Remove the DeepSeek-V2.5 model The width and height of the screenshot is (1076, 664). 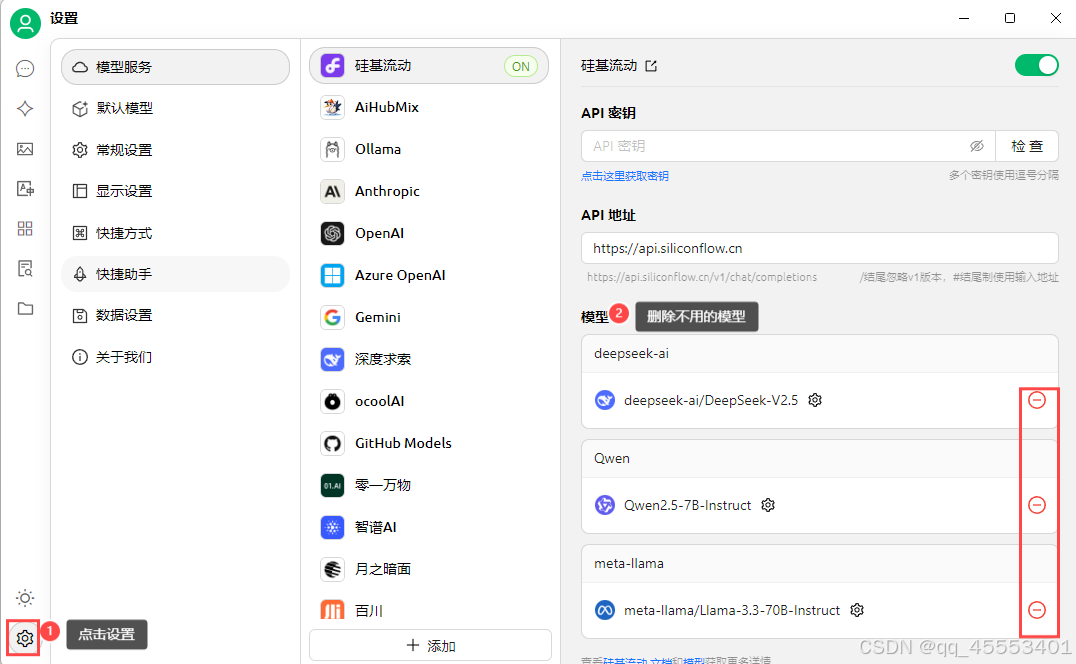(1037, 400)
